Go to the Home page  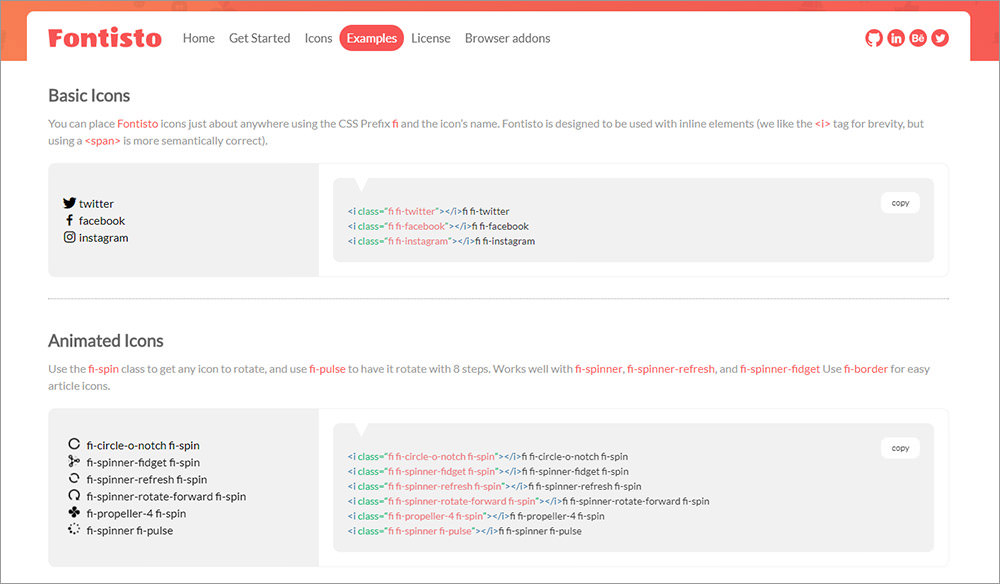tap(198, 38)
